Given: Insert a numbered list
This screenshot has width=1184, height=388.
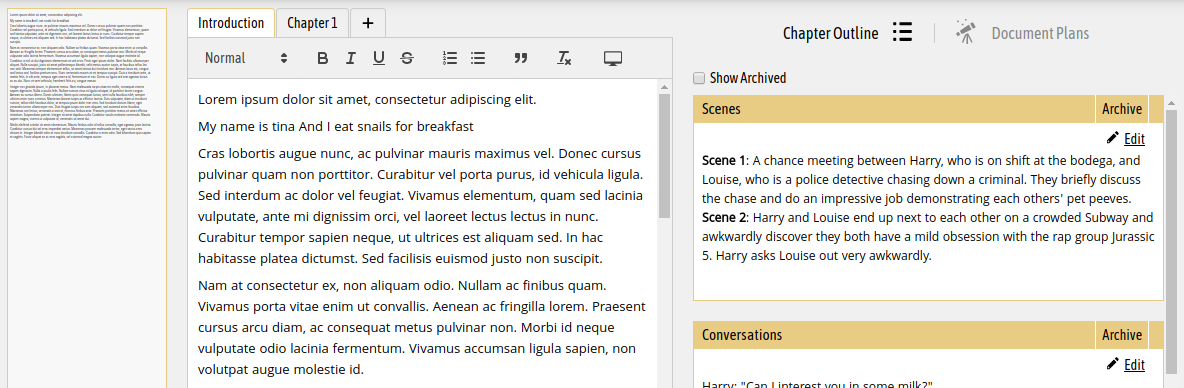Looking at the screenshot, I should click(x=449, y=58).
